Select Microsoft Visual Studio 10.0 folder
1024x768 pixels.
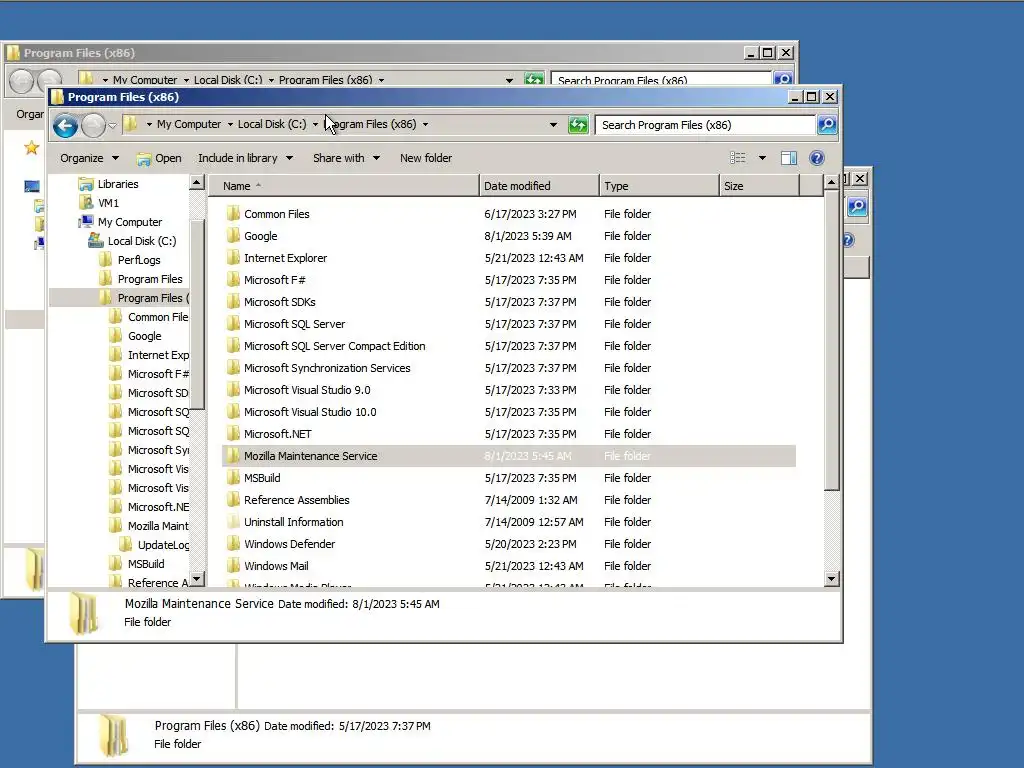tap(509, 412)
